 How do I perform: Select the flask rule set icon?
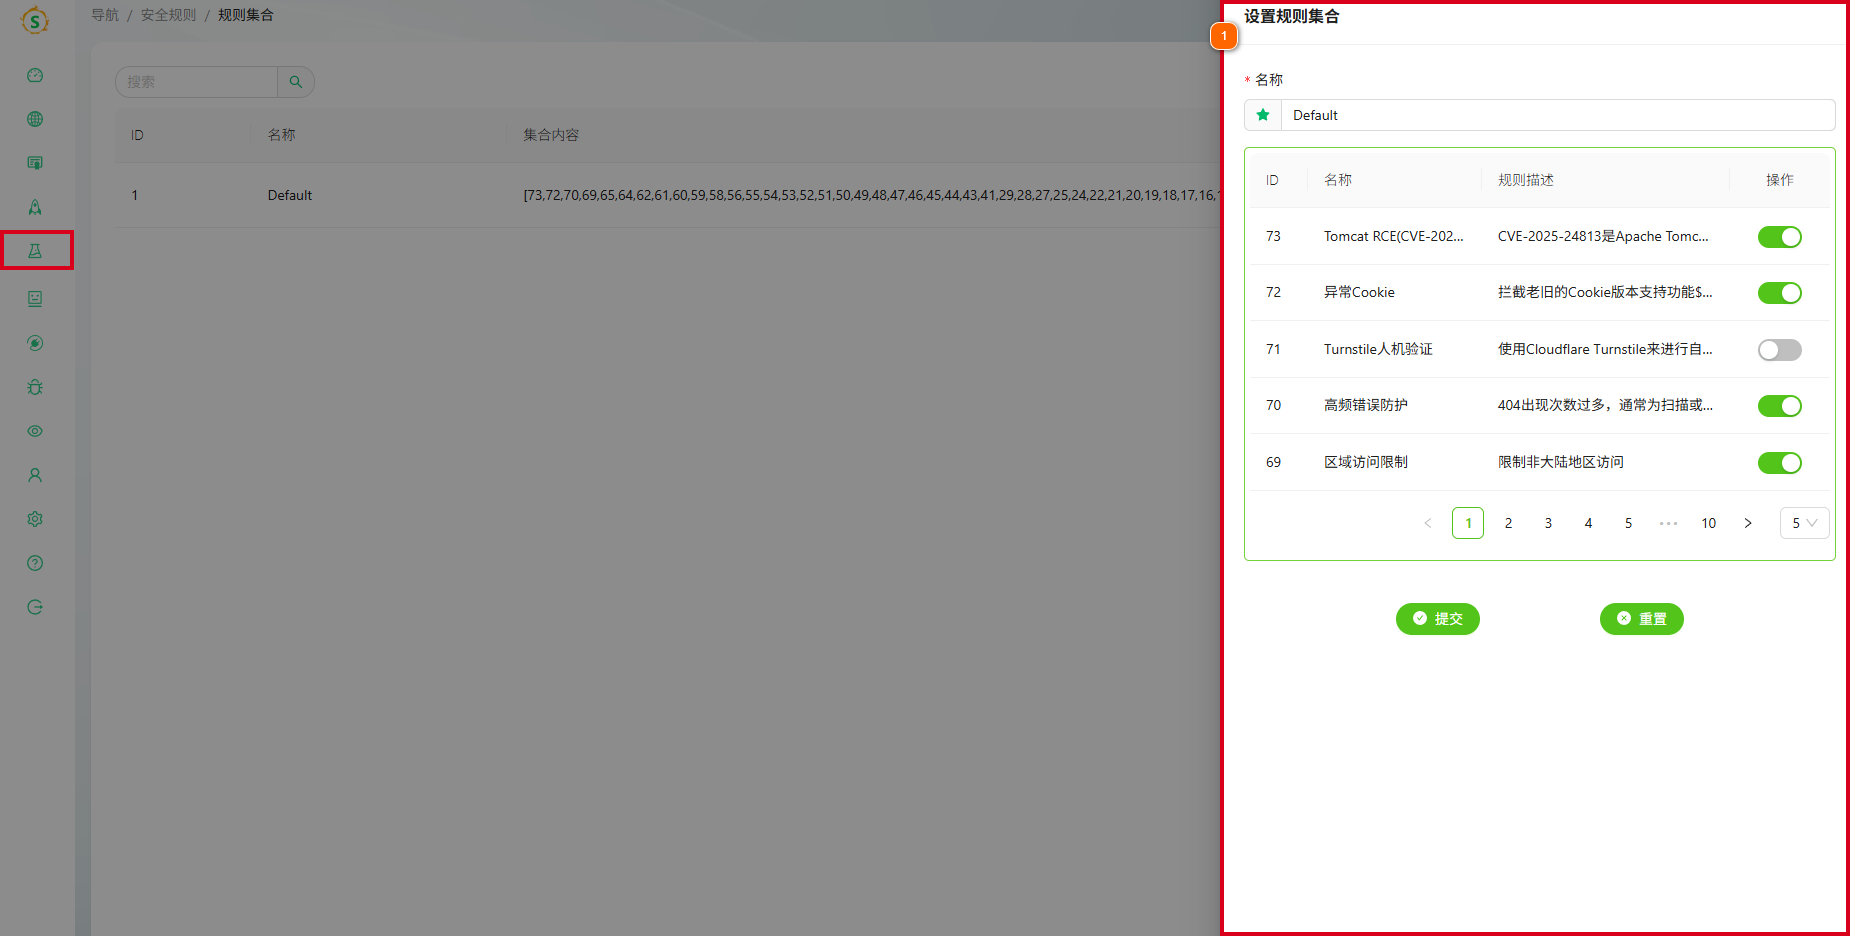(x=35, y=250)
